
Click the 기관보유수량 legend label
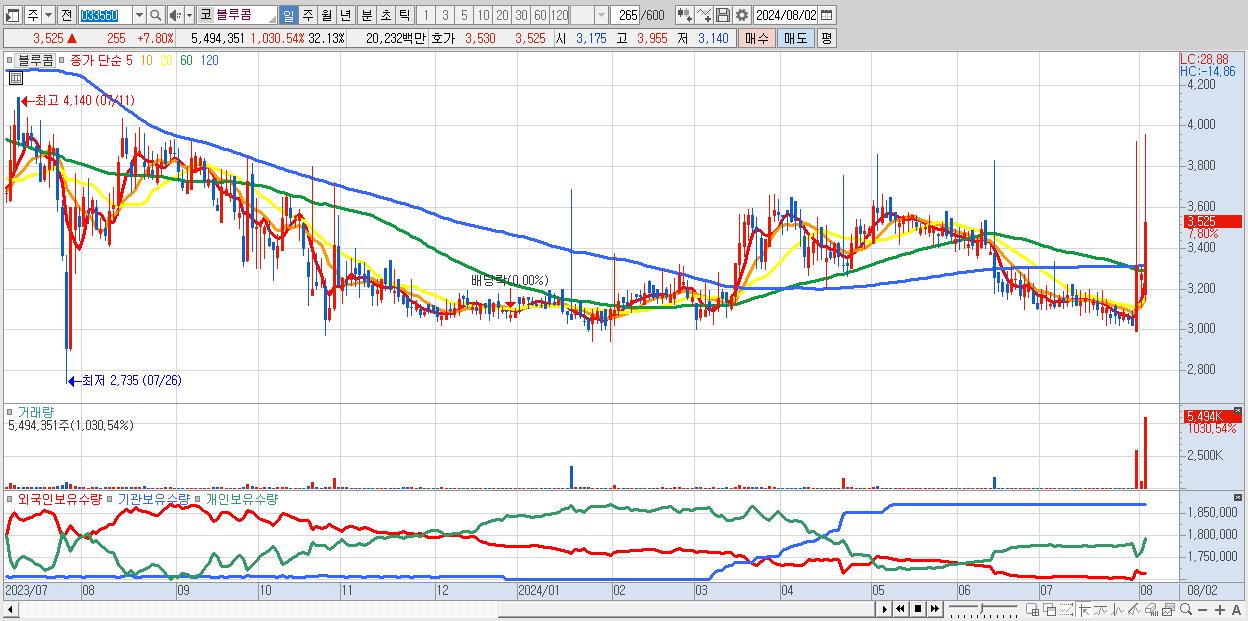[x=154, y=498]
